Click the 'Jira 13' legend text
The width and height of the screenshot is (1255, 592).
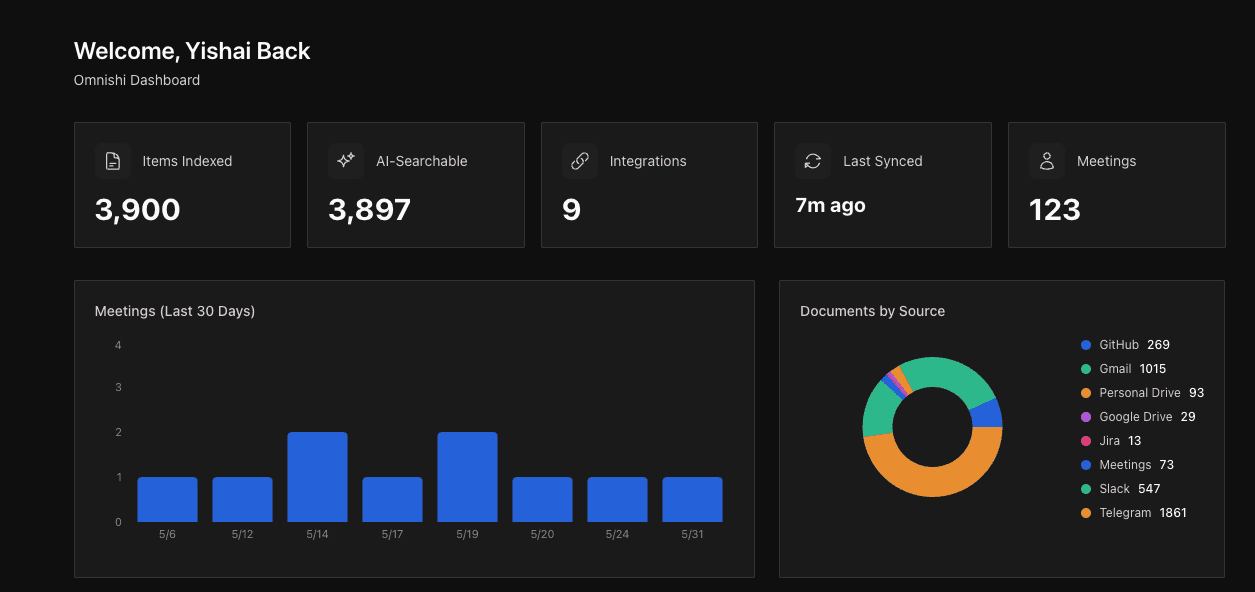point(1120,441)
